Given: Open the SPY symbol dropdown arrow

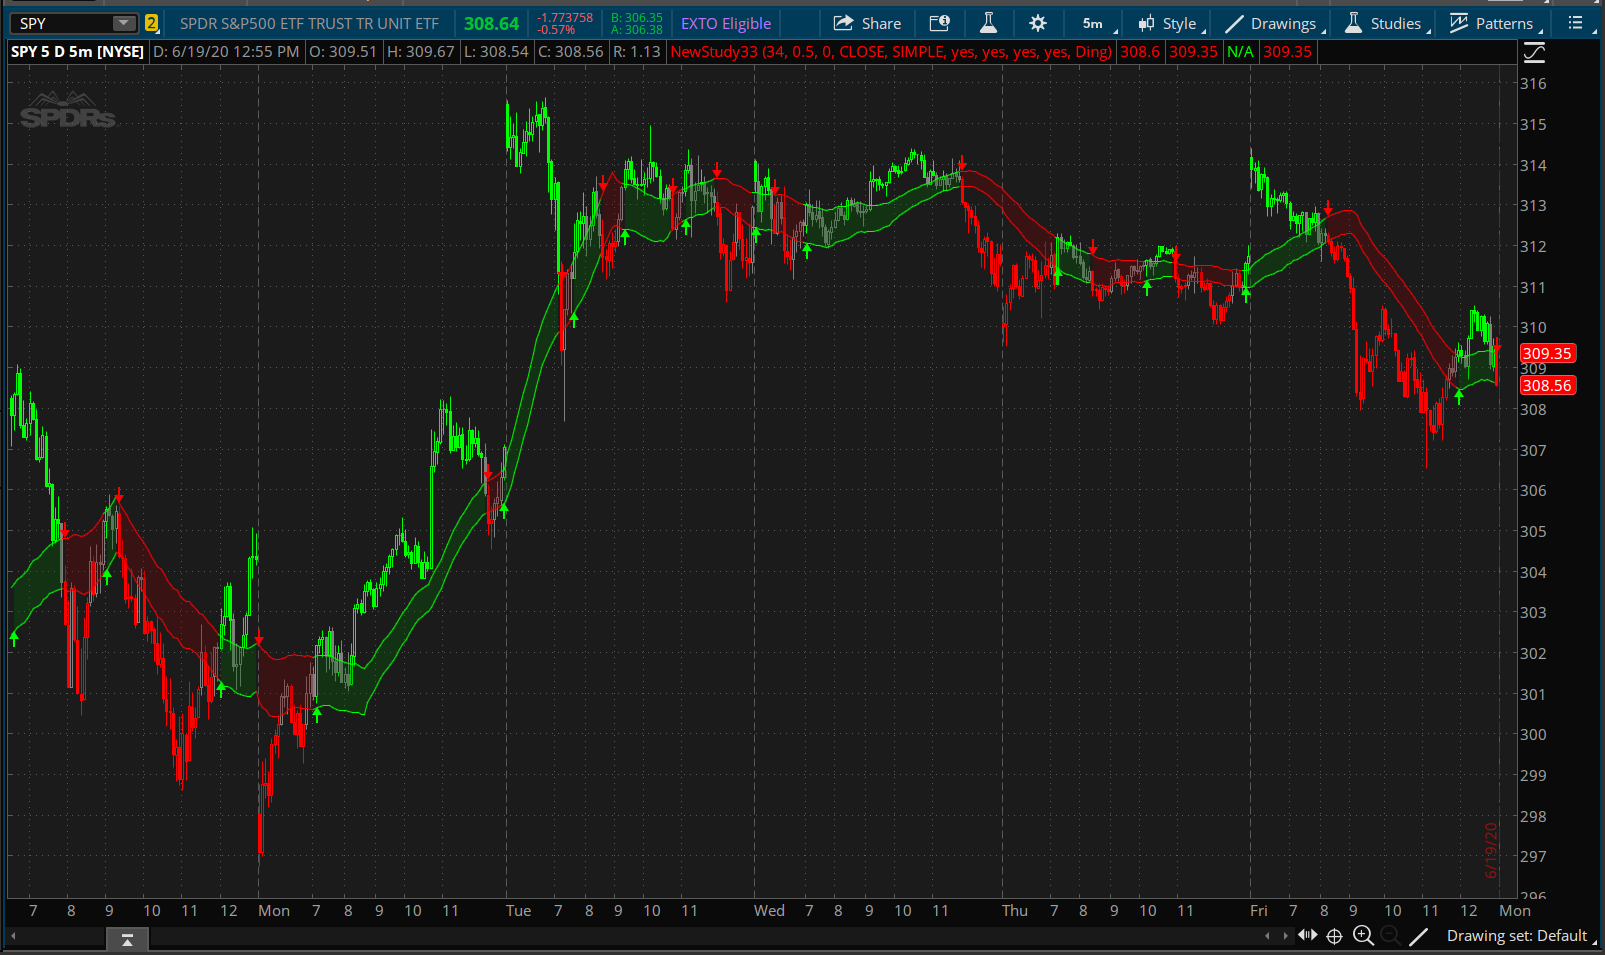Looking at the screenshot, I should [123, 23].
